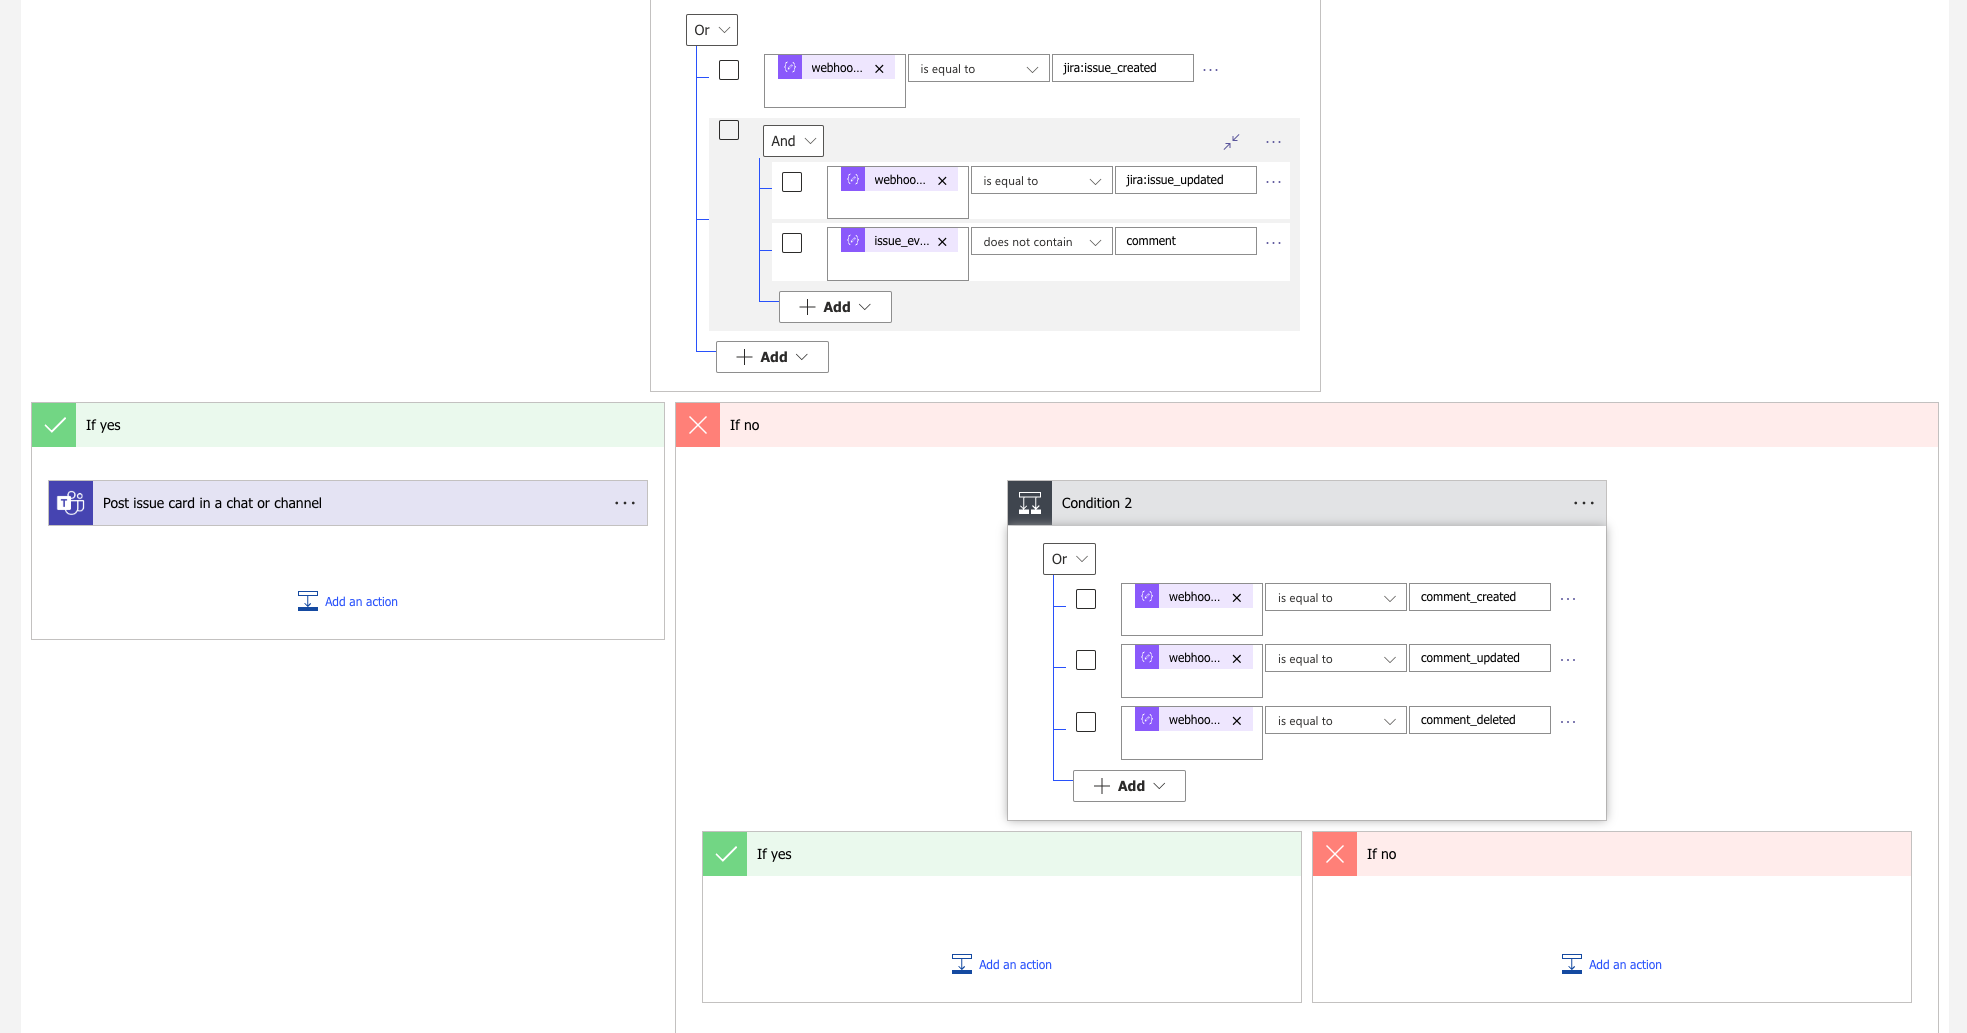Click the condition icon on Condition 2 header

coord(1029,503)
